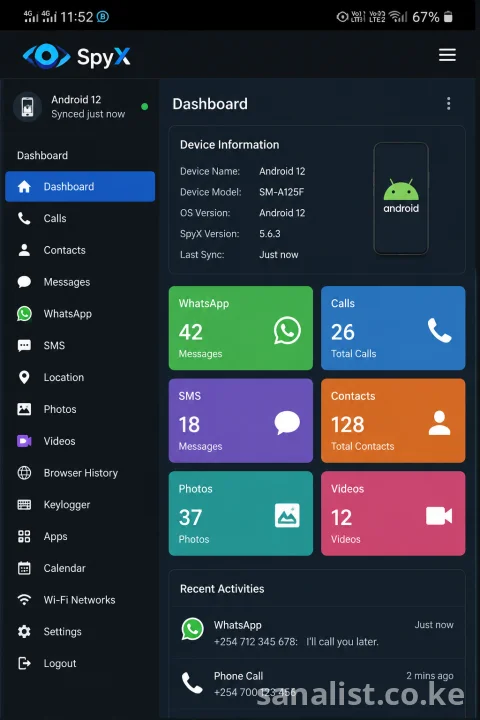Click the Wi-Fi Networks icon
This screenshot has height=720, width=480.
(x=24, y=600)
